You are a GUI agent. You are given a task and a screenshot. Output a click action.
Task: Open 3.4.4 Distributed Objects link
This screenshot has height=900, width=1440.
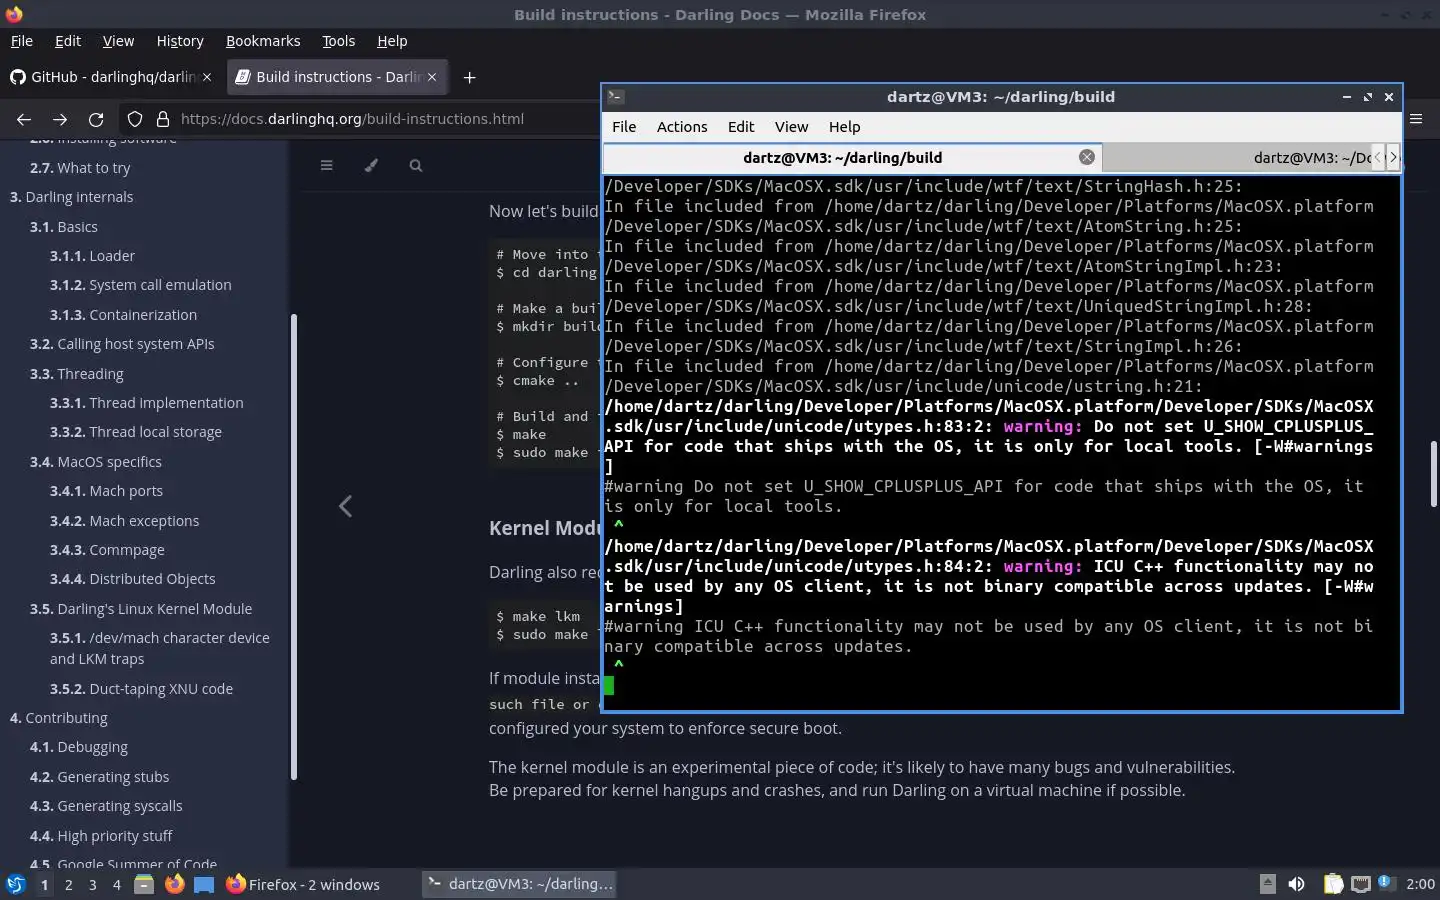pyautogui.click(x=132, y=579)
